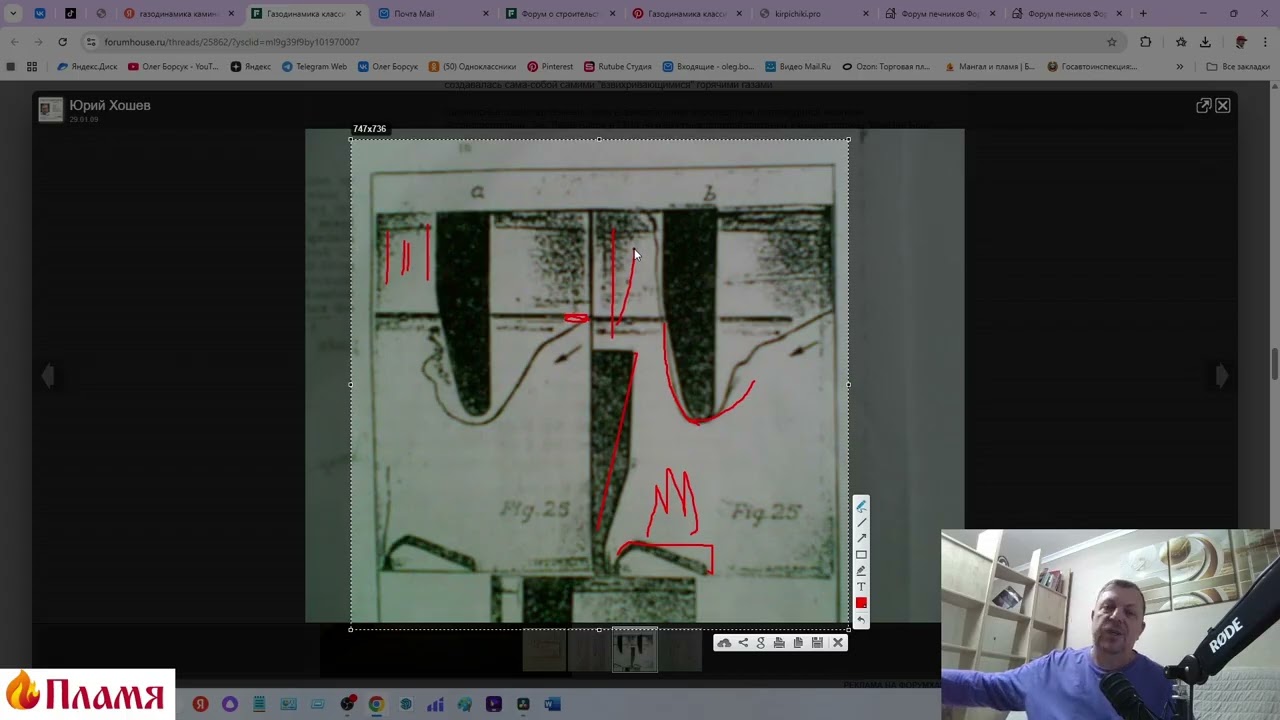Open the browser apps grid shortcut
The width and height of the screenshot is (1280, 720).
coord(32,67)
